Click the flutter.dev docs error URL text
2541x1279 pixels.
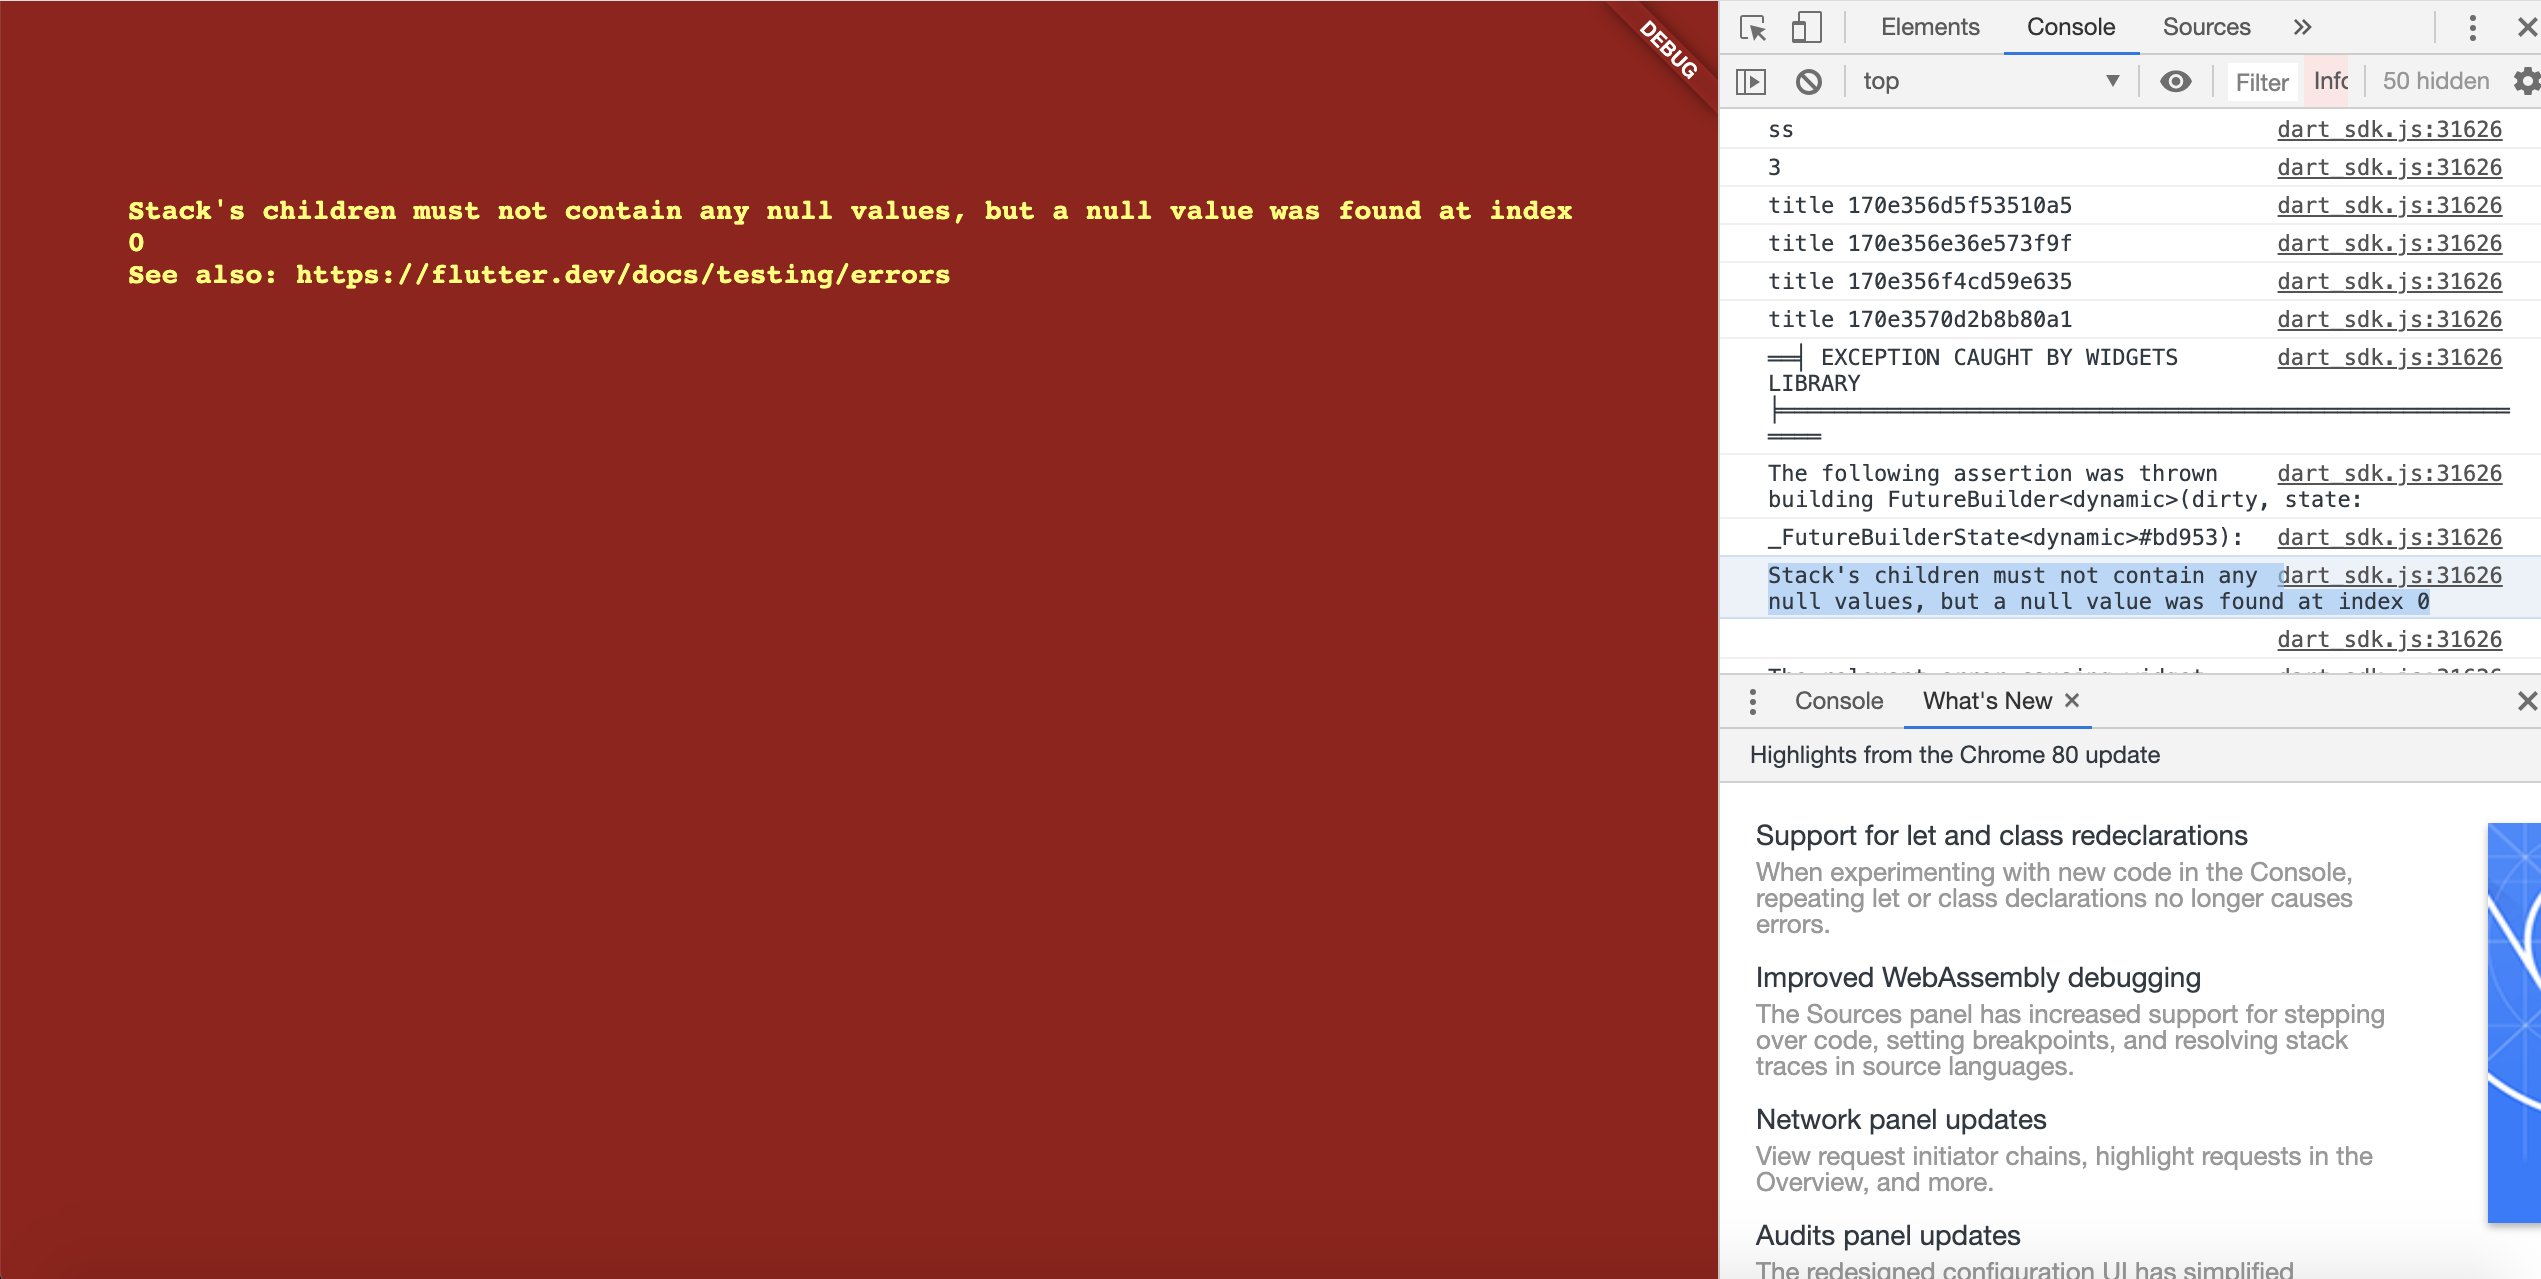point(623,275)
